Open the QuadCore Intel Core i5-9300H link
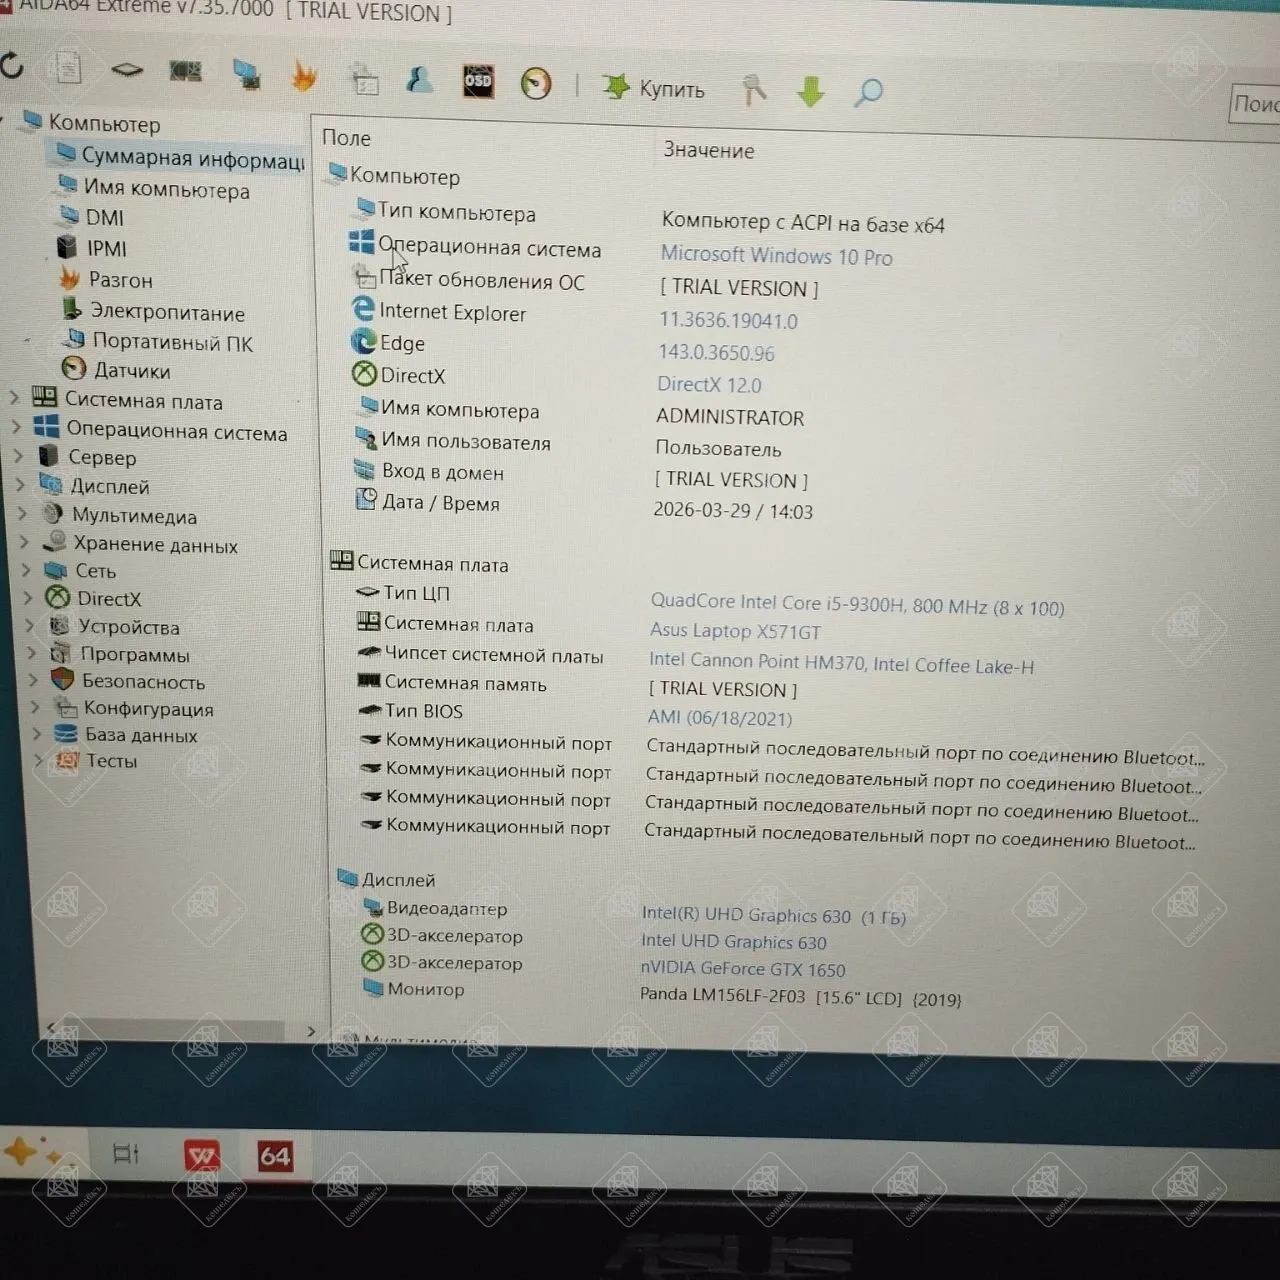 857,605
